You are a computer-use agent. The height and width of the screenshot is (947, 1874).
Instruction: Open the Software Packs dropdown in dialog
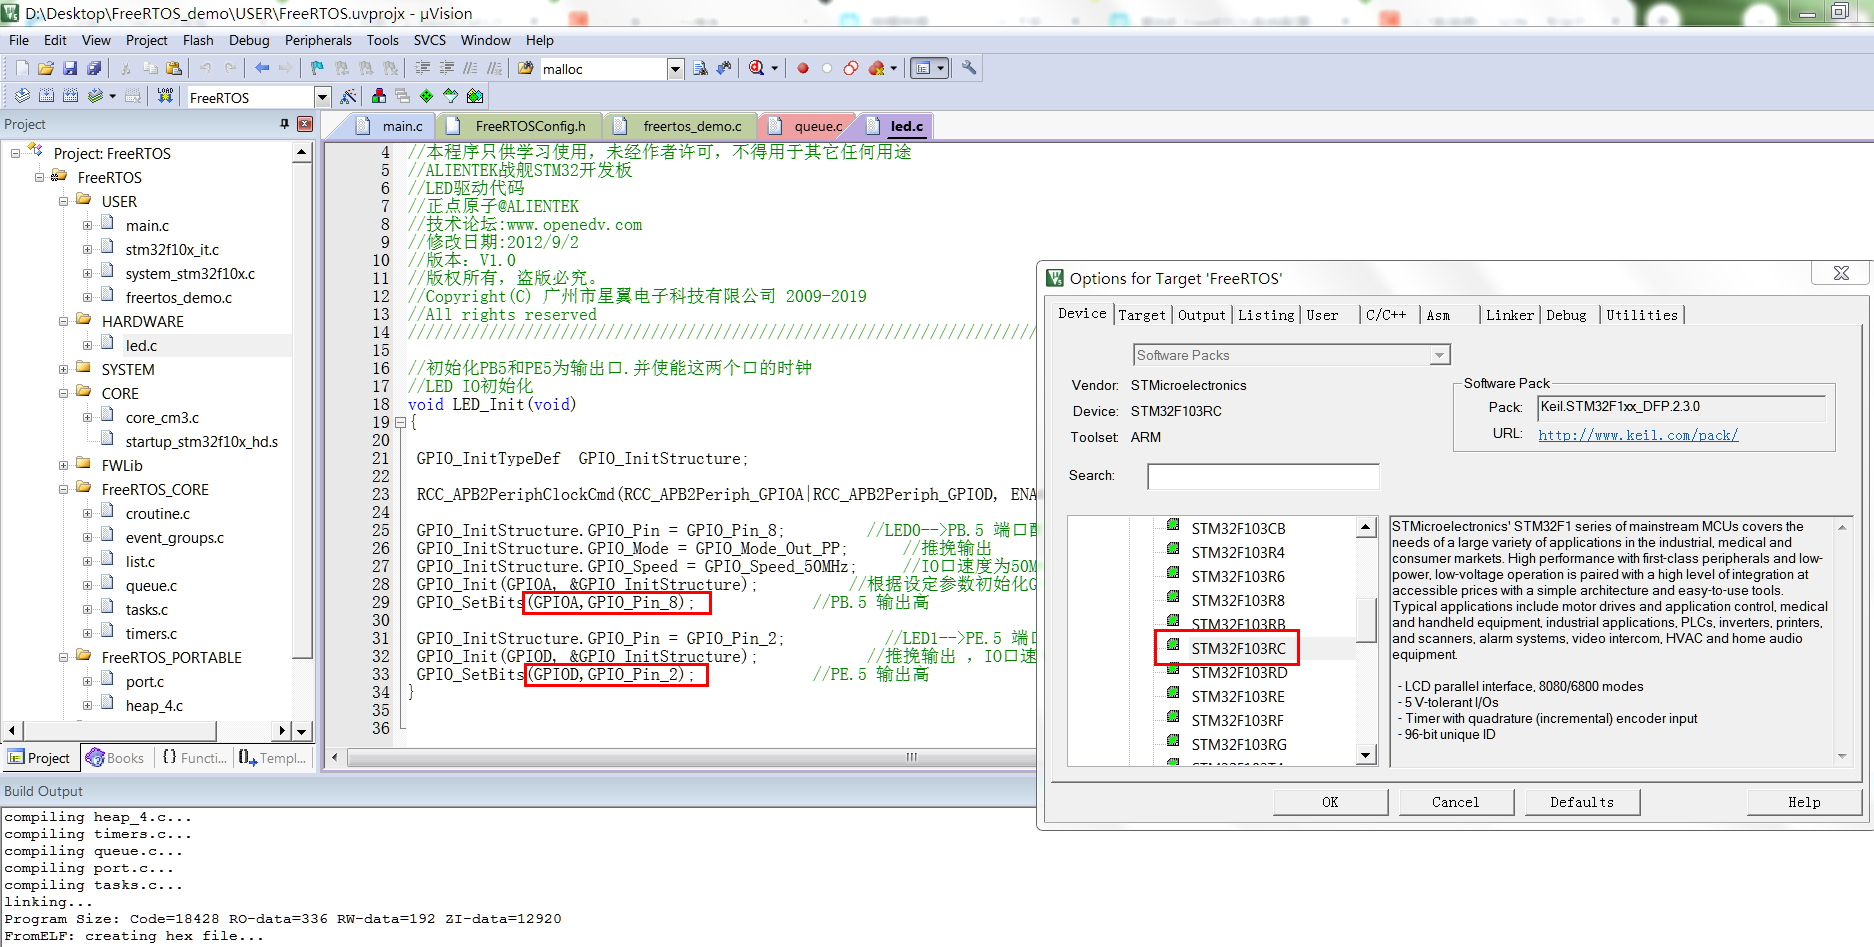pyautogui.click(x=1439, y=355)
